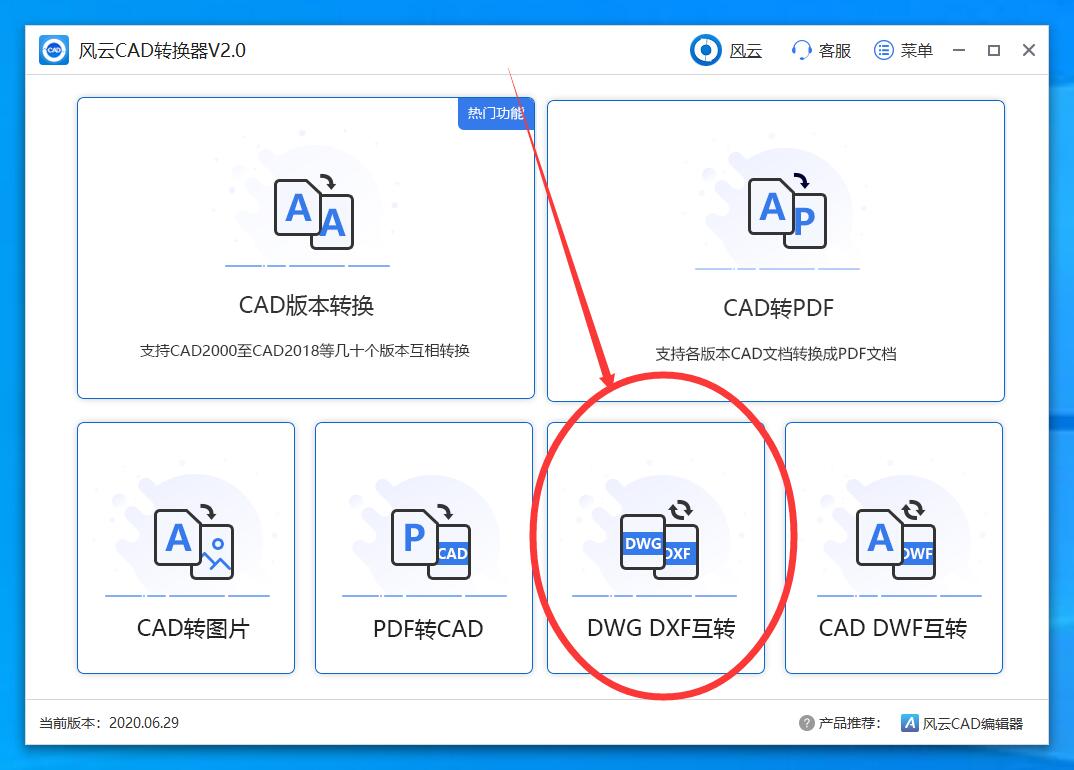Click the 风云CAD转换器V2.0 title text

click(x=162, y=51)
